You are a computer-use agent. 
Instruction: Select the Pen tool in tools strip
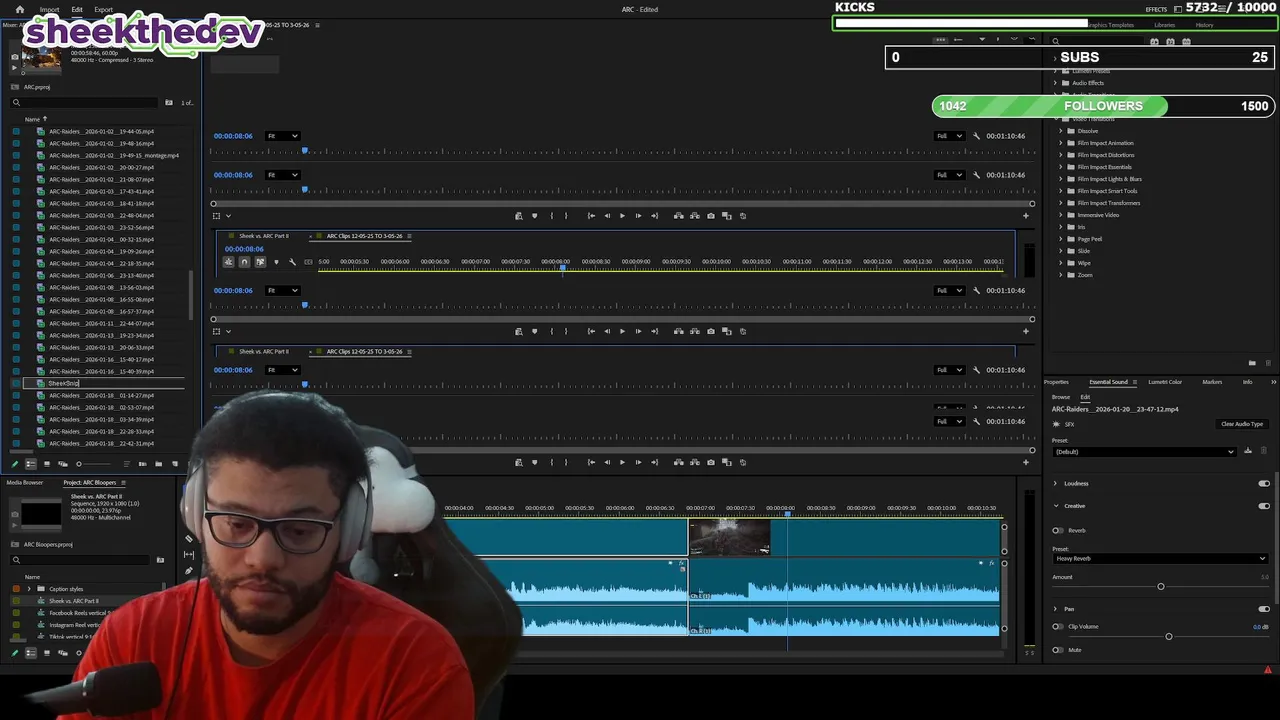point(189,571)
